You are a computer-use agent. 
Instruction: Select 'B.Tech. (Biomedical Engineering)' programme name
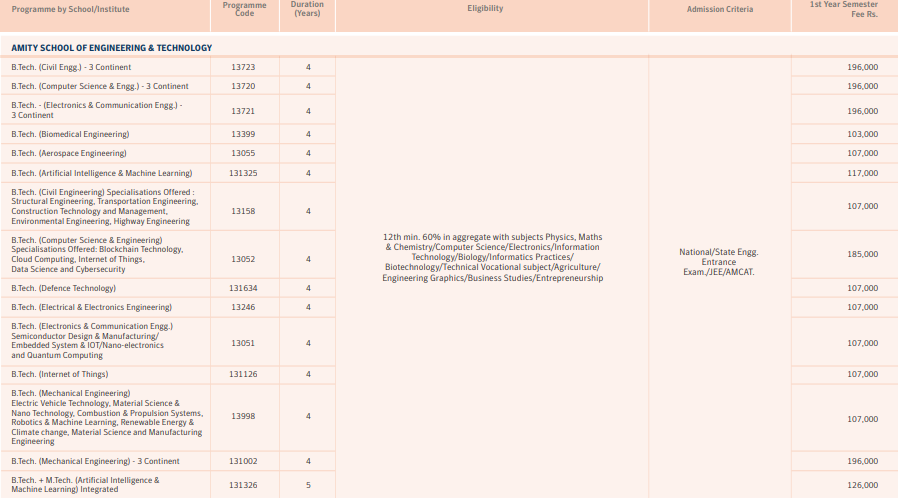(70, 134)
